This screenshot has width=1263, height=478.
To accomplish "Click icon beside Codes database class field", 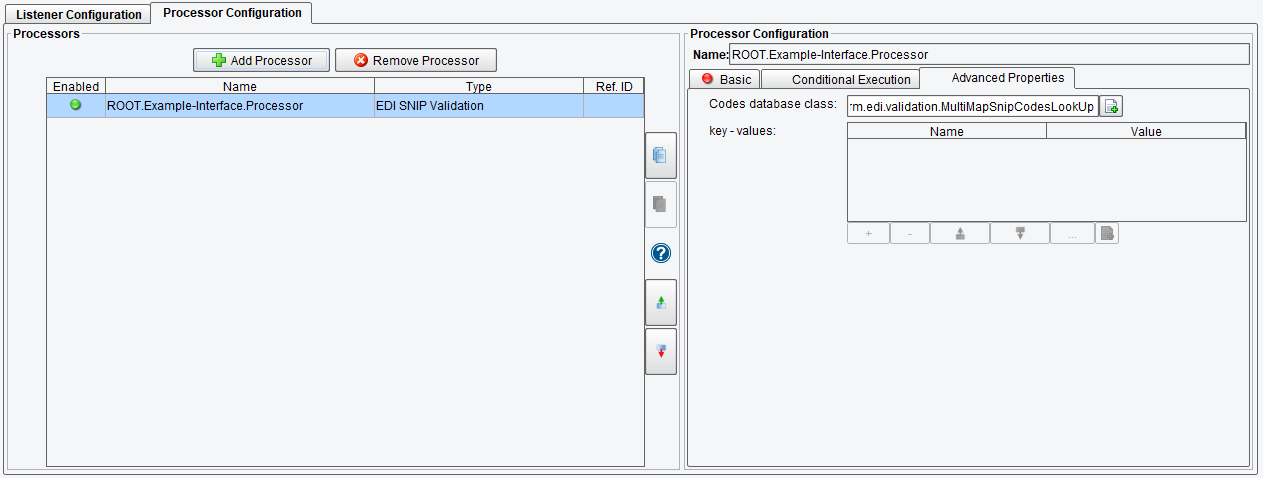I will 1112,106.
